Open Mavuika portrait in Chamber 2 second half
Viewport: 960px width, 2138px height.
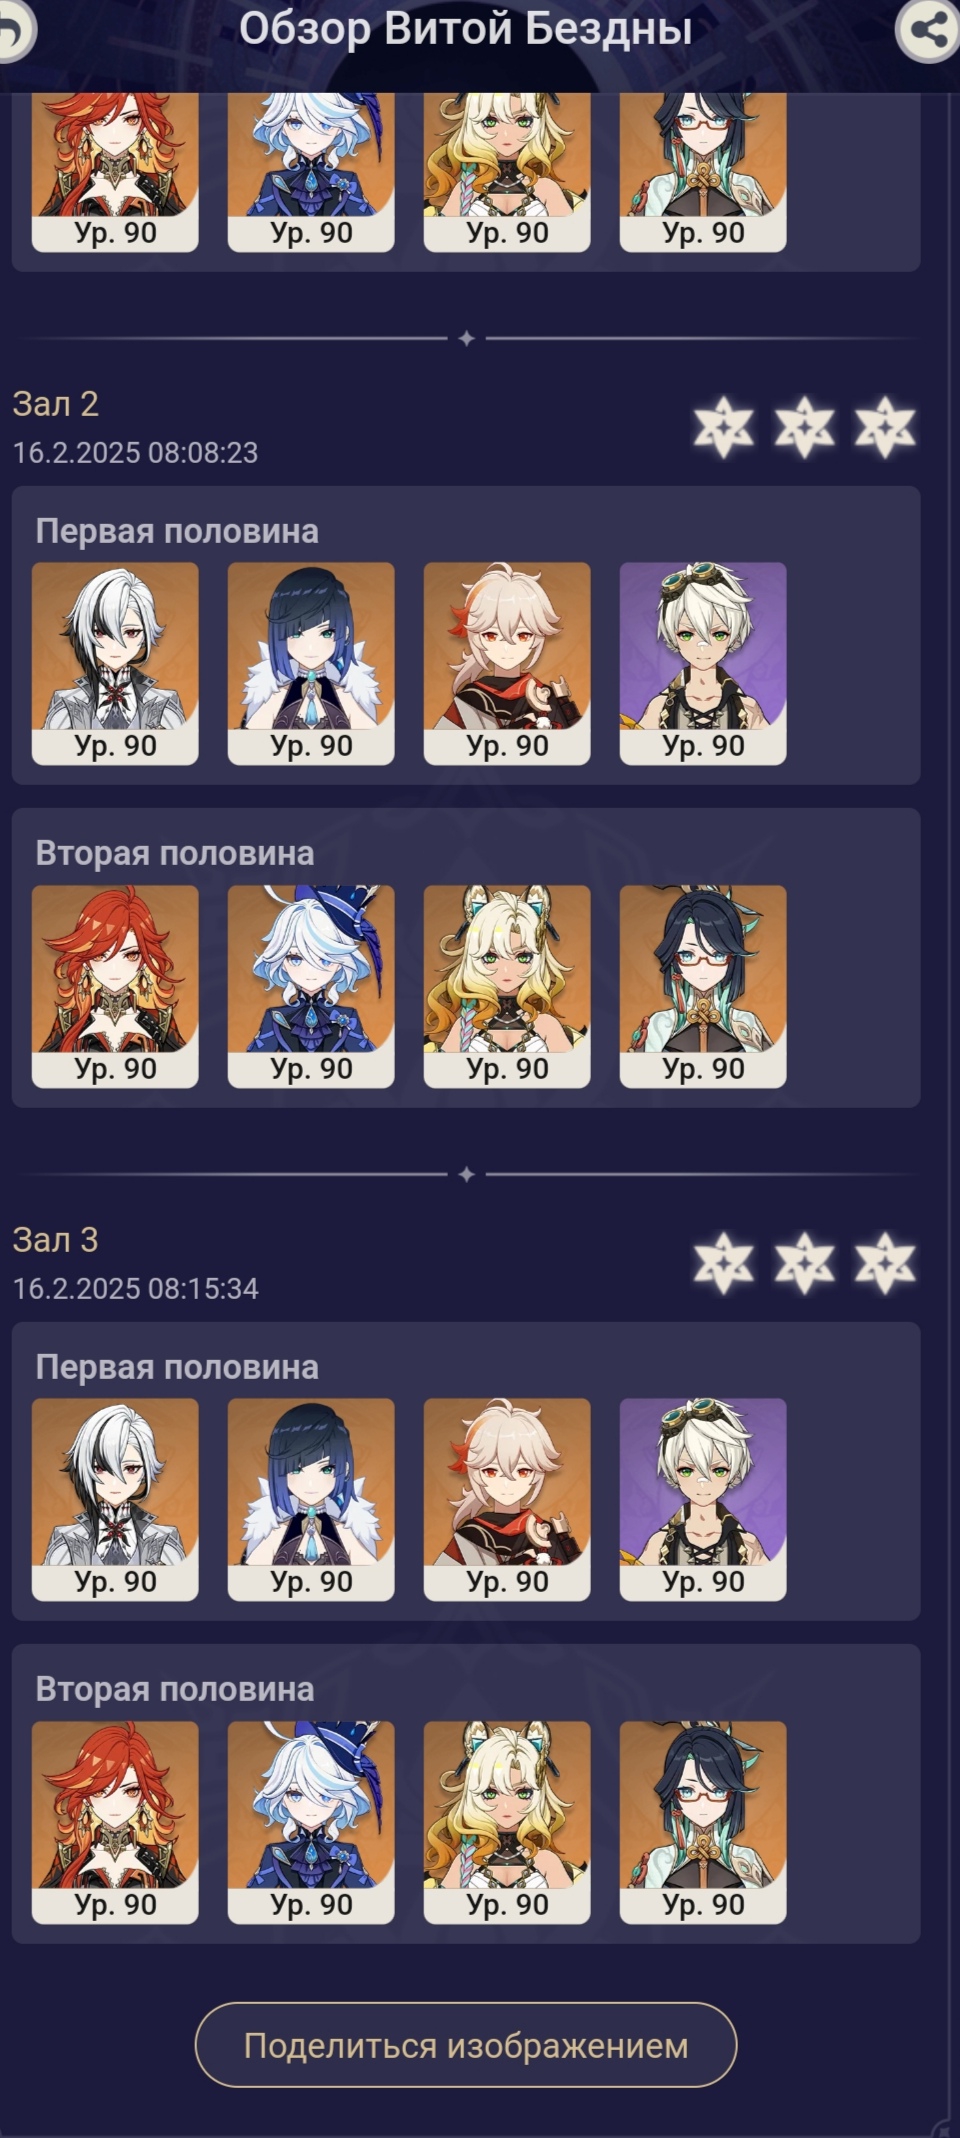tap(115, 987)
